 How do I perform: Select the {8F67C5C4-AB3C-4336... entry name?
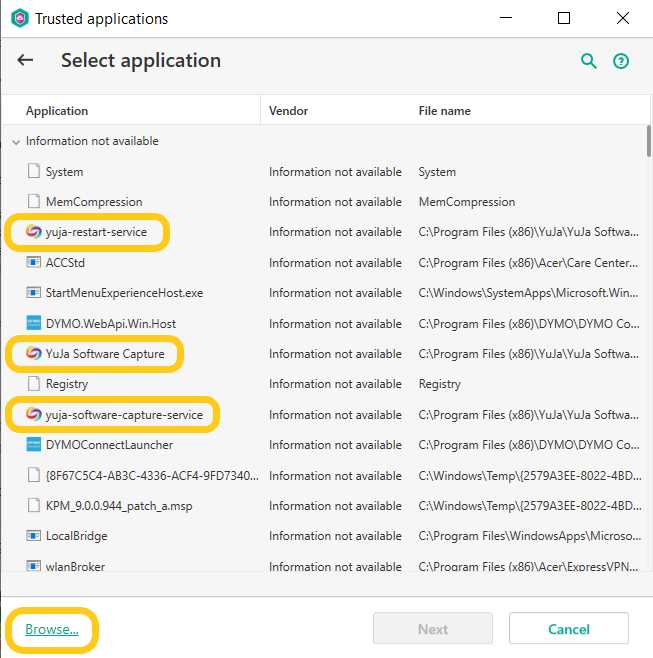(x=152, y=475)
